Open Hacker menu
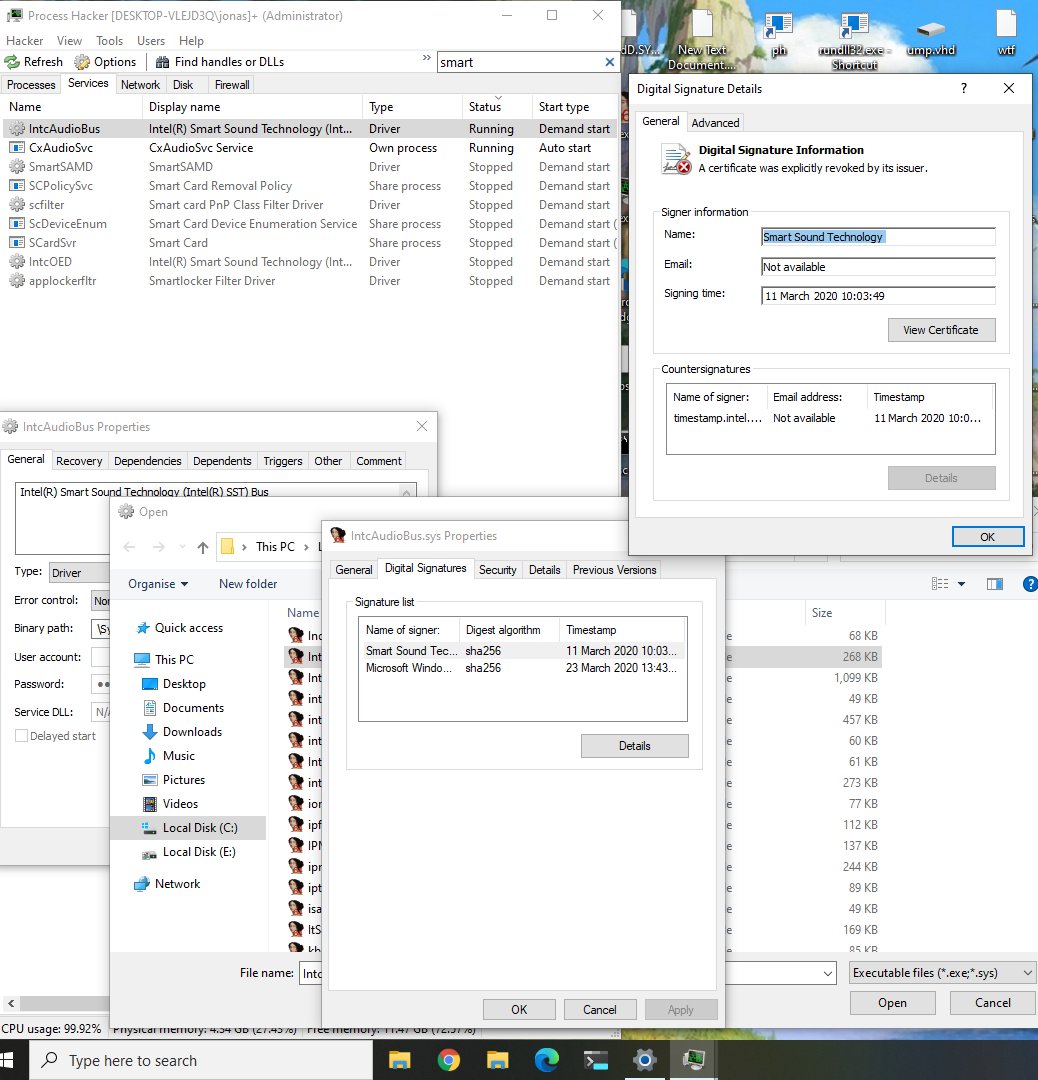 24,41
